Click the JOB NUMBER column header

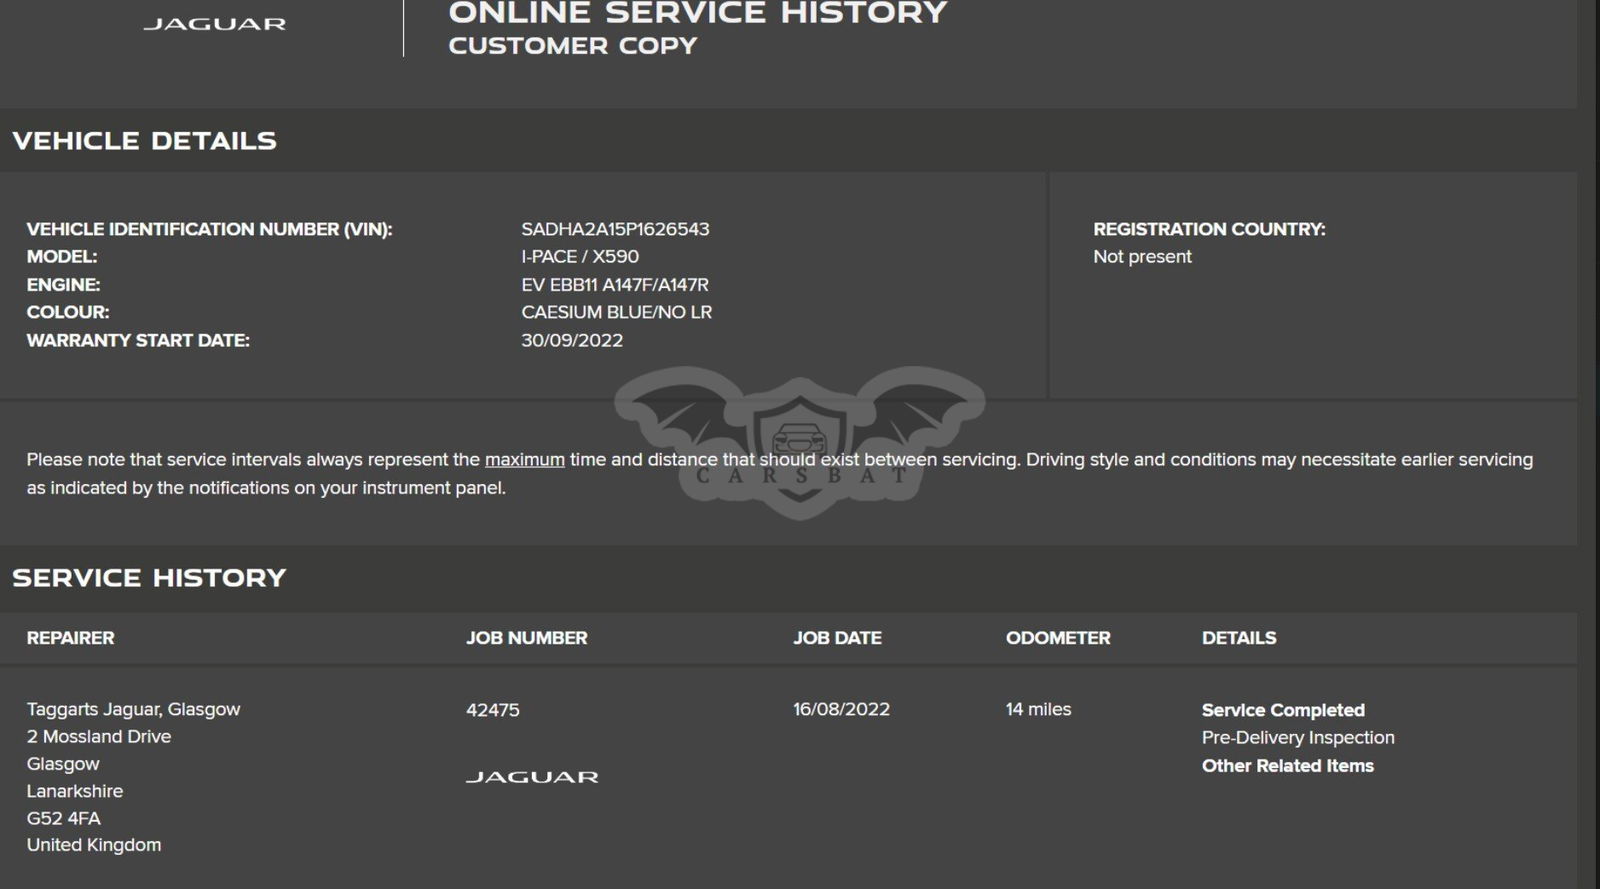(526, 638)
